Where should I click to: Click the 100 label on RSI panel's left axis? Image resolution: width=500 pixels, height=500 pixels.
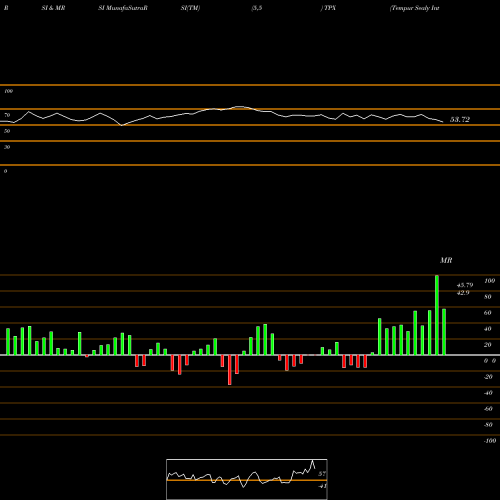tap(8, 91)
